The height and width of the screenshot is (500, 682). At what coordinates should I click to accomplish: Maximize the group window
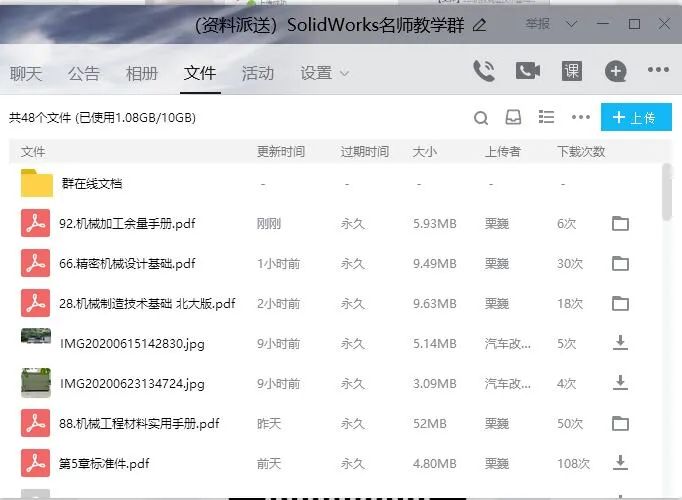point(634,24)
